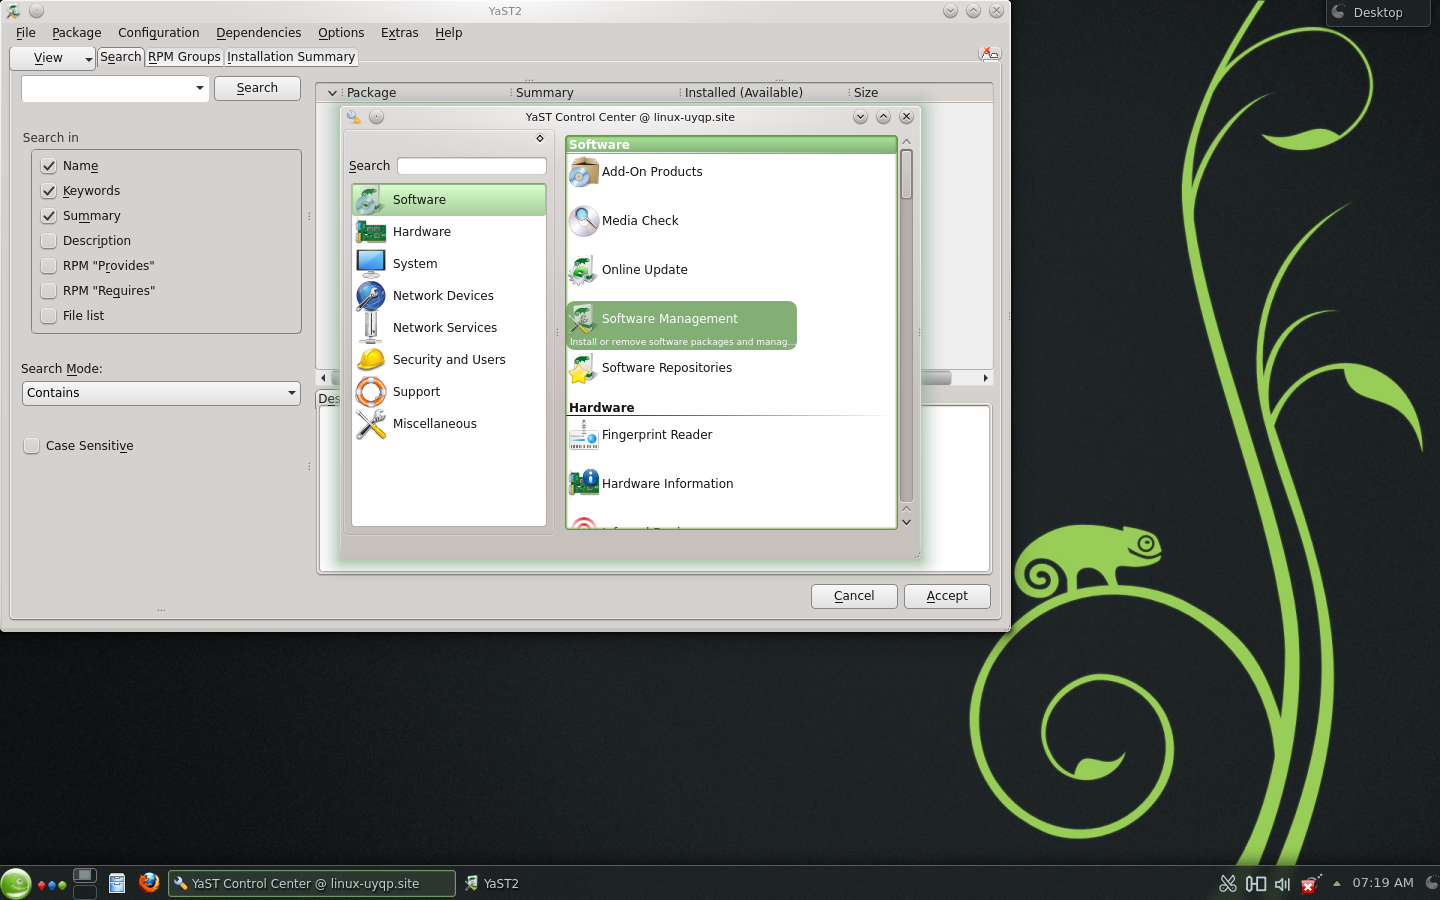The image size is (1440, 900).
Task: Select Network Devices category icon
Action: pyautogui.click(x=371, y=296)
